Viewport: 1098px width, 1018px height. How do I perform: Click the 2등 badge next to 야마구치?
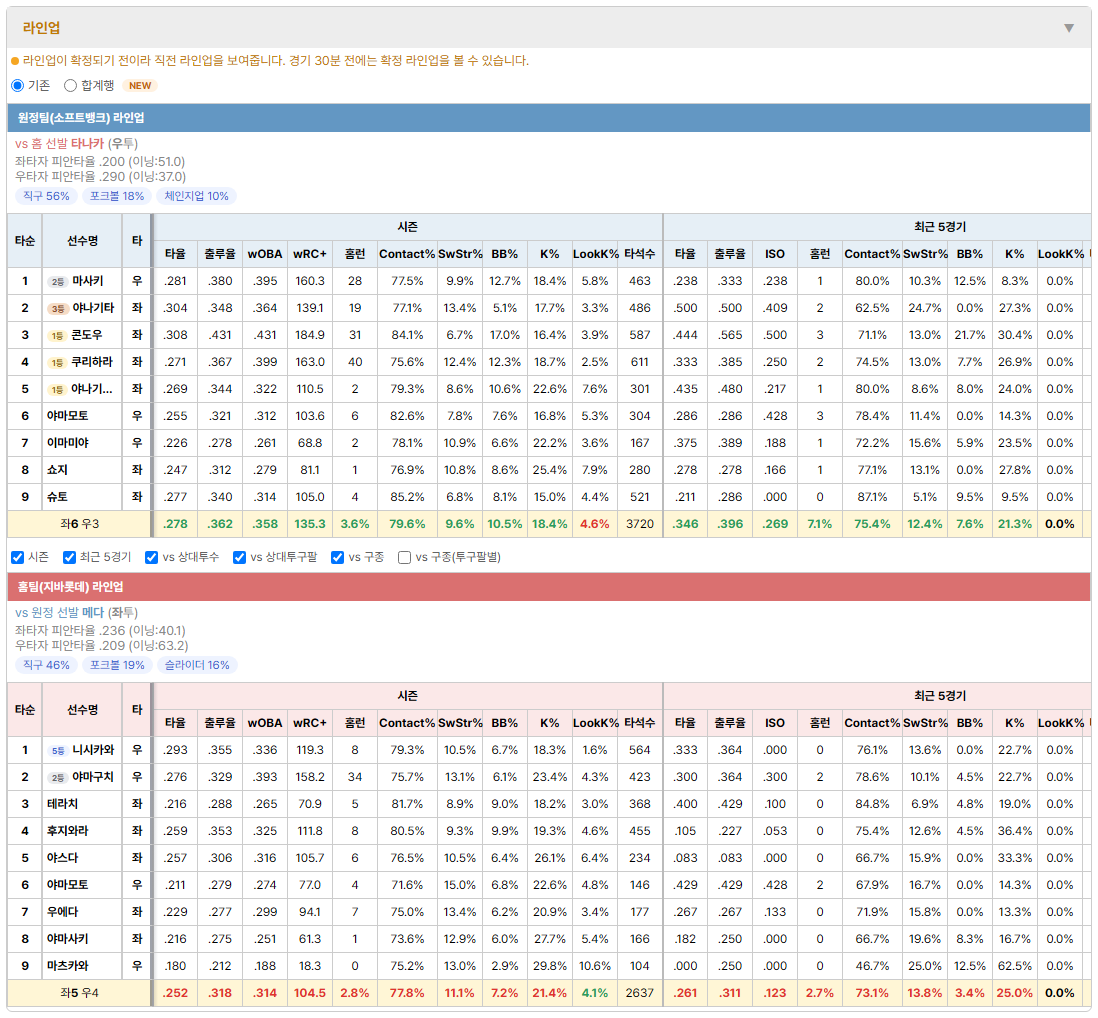[x=57, y=778]
